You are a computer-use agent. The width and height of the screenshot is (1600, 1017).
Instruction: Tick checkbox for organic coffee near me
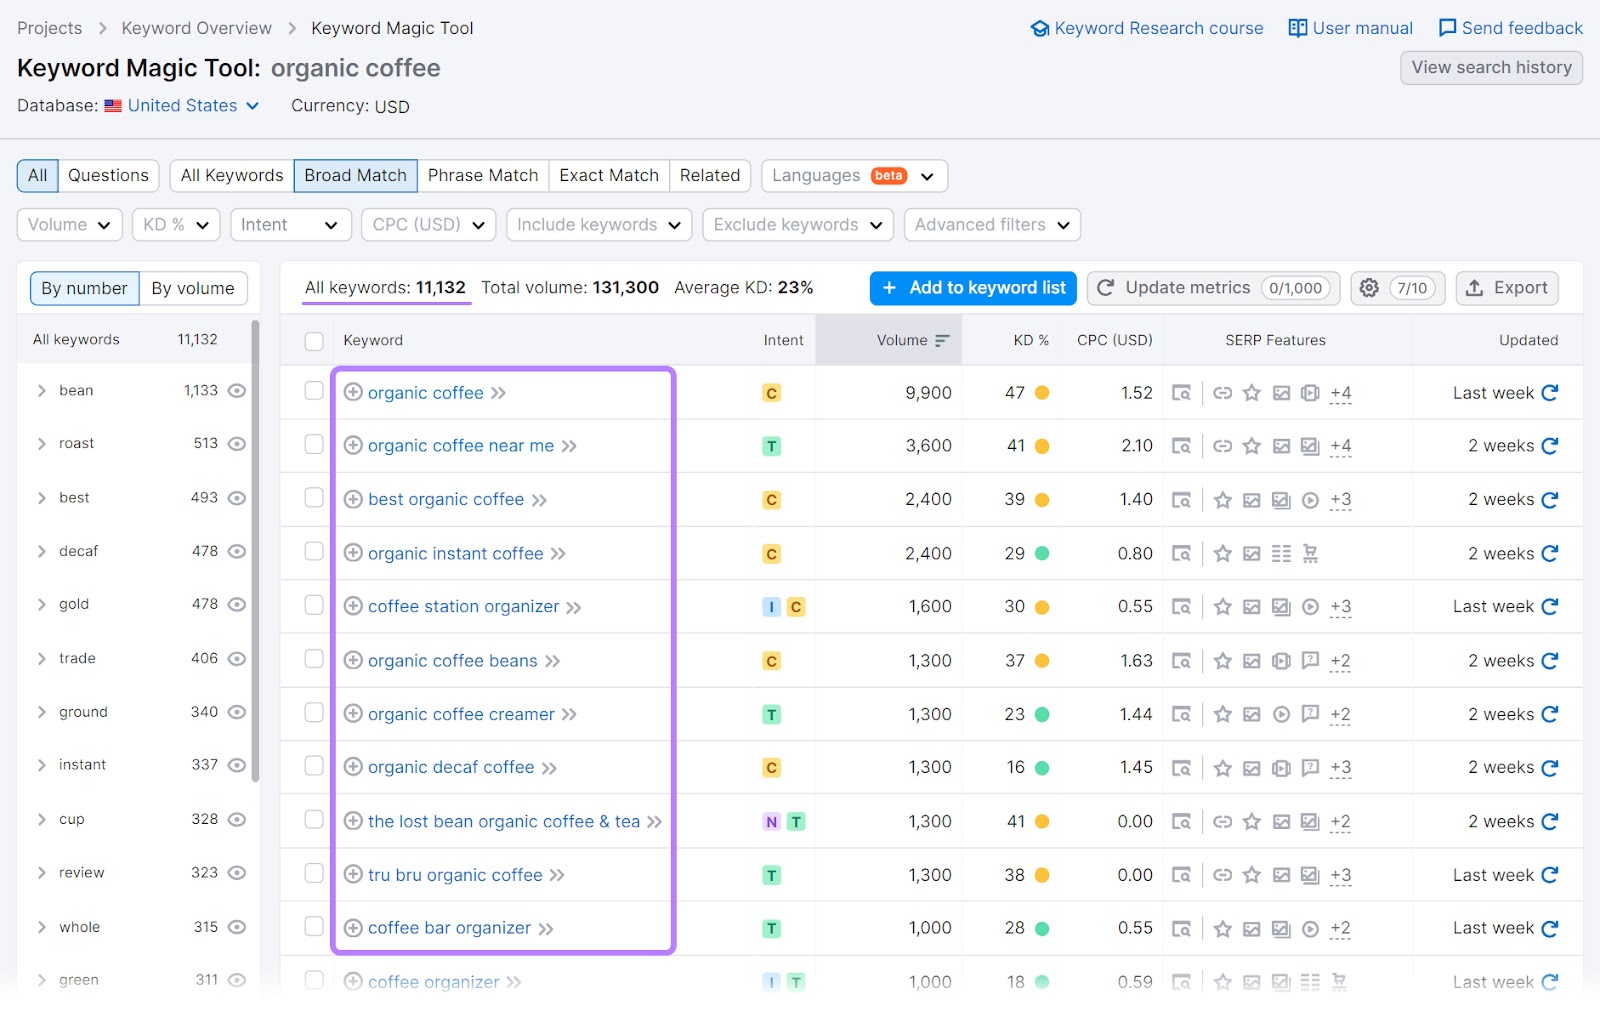tap(314, 444)
